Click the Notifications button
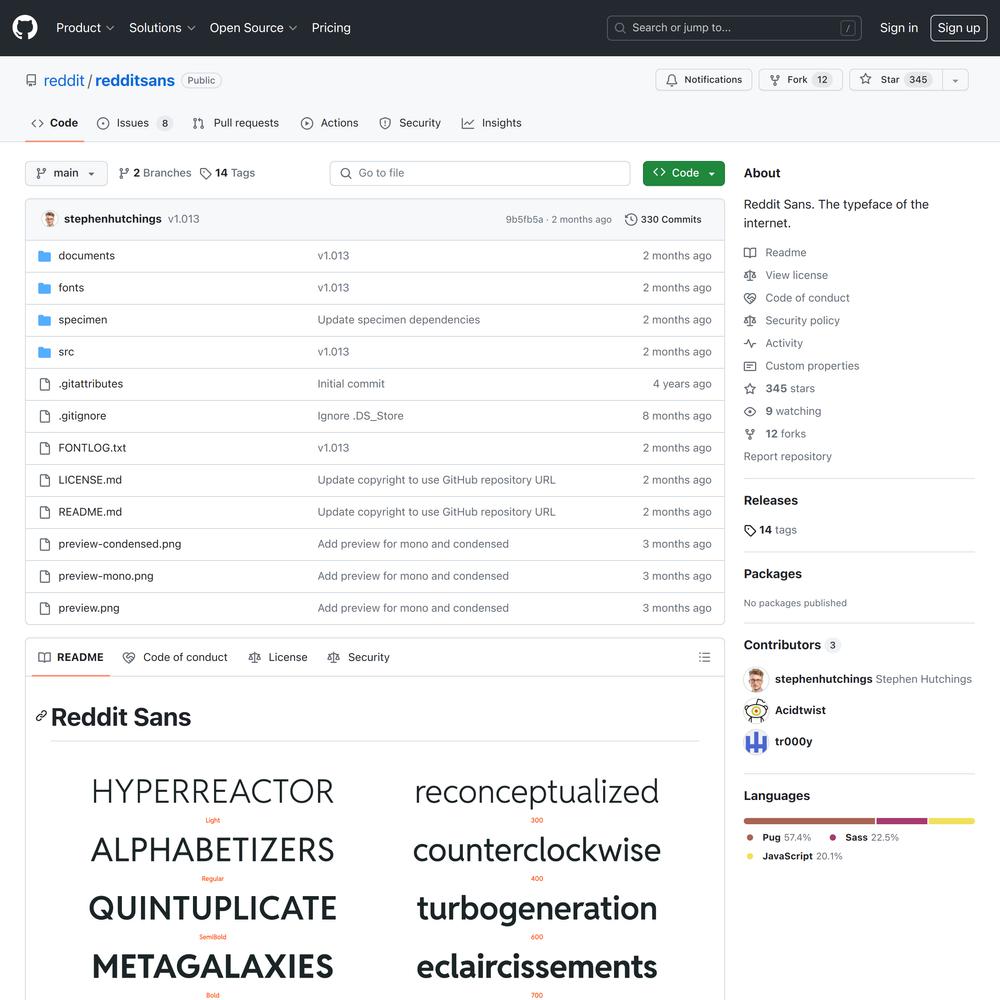Viewport: 1000px width, 1000px height. 703,80
